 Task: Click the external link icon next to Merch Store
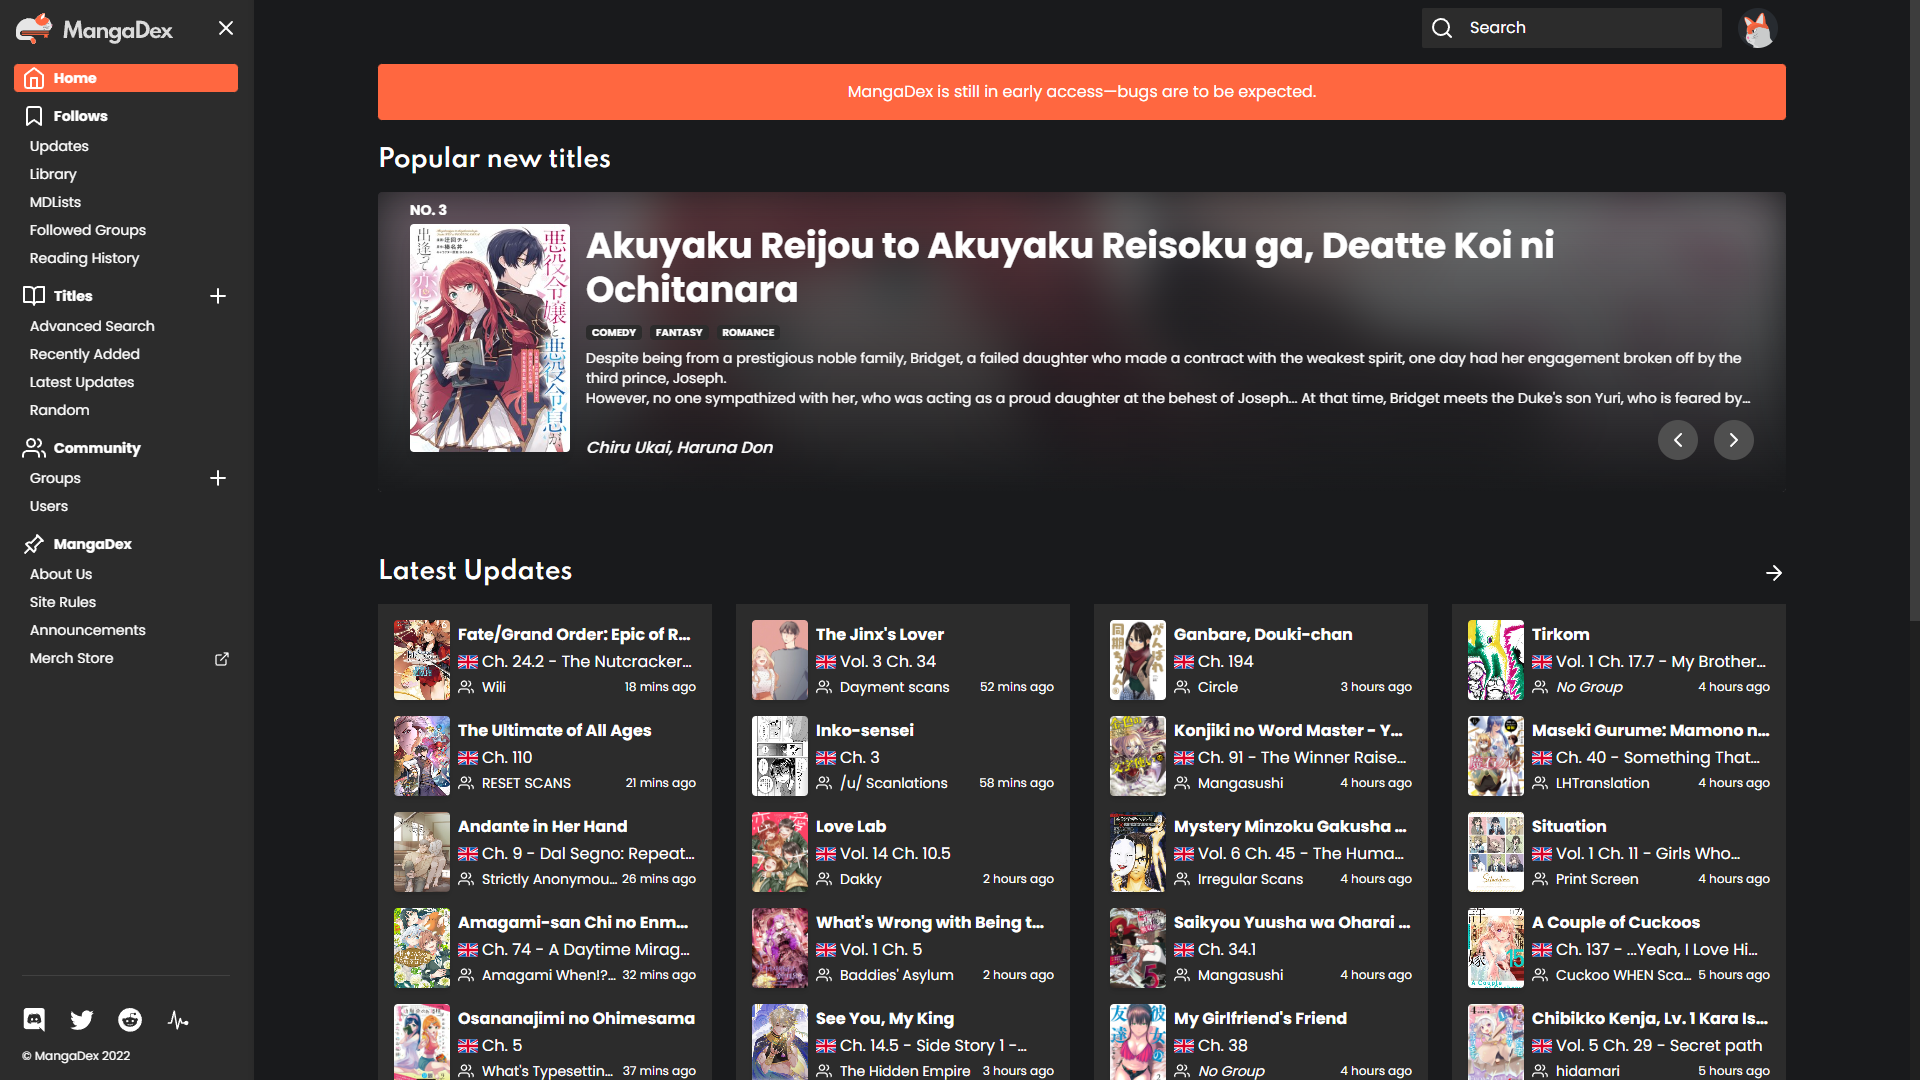pyautogui.click(x=222, y=658)
